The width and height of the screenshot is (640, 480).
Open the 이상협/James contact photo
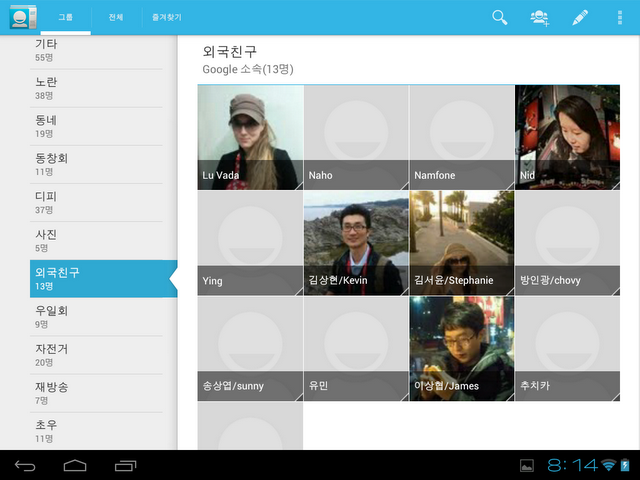coord(462,349)
